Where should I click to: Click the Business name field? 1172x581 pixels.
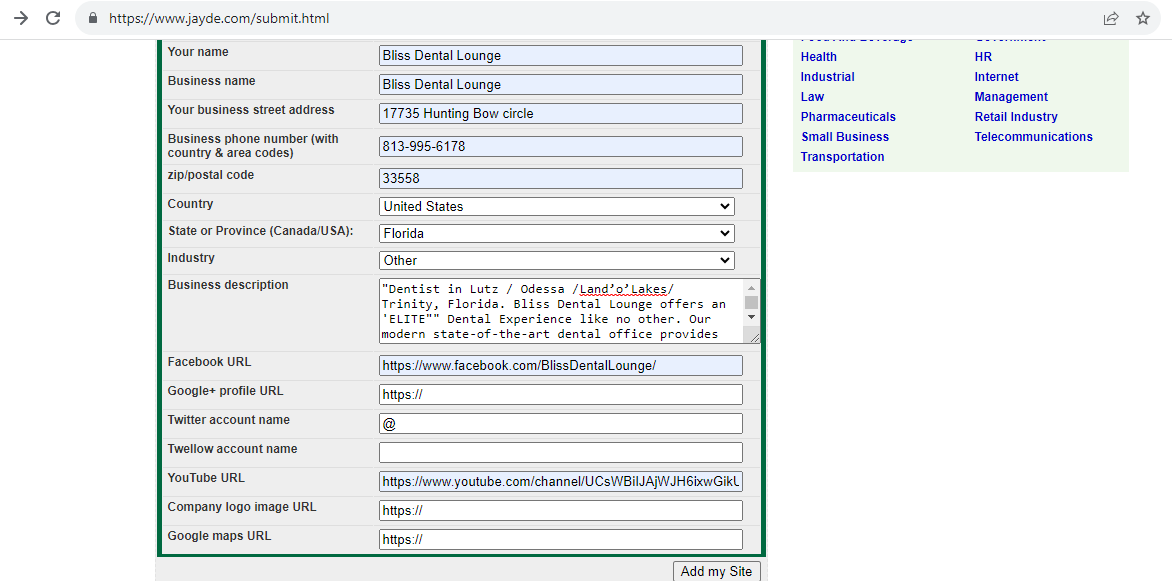[x=561, y=84]
